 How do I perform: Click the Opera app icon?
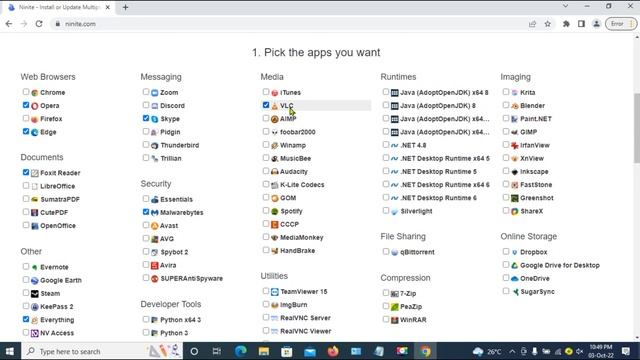35,106
